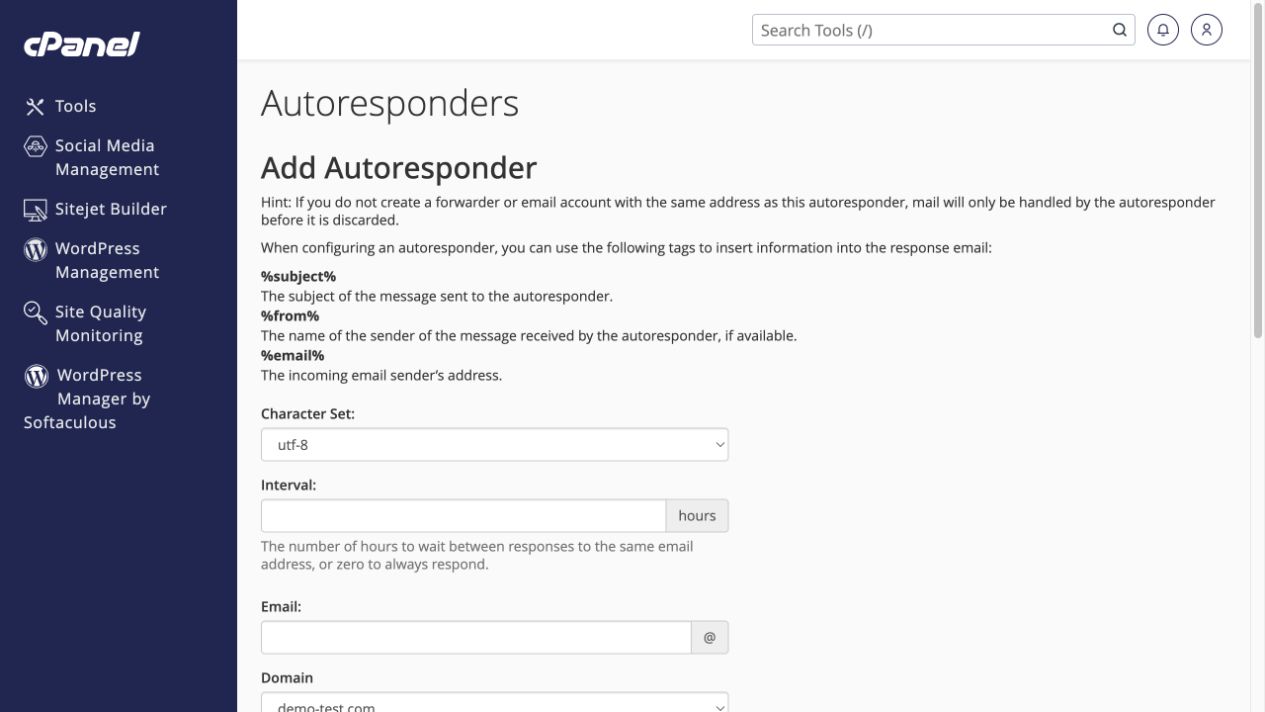The height and width of the screenshot is (712, 1265).
Task: Select Tools in the sidebar
Action: (76, 106)
